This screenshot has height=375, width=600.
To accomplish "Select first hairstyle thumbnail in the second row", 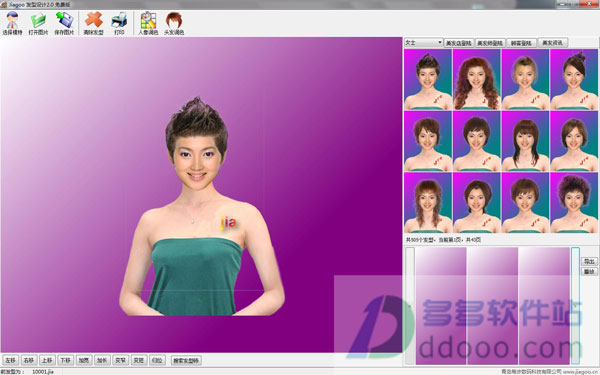I will (428, 141).
